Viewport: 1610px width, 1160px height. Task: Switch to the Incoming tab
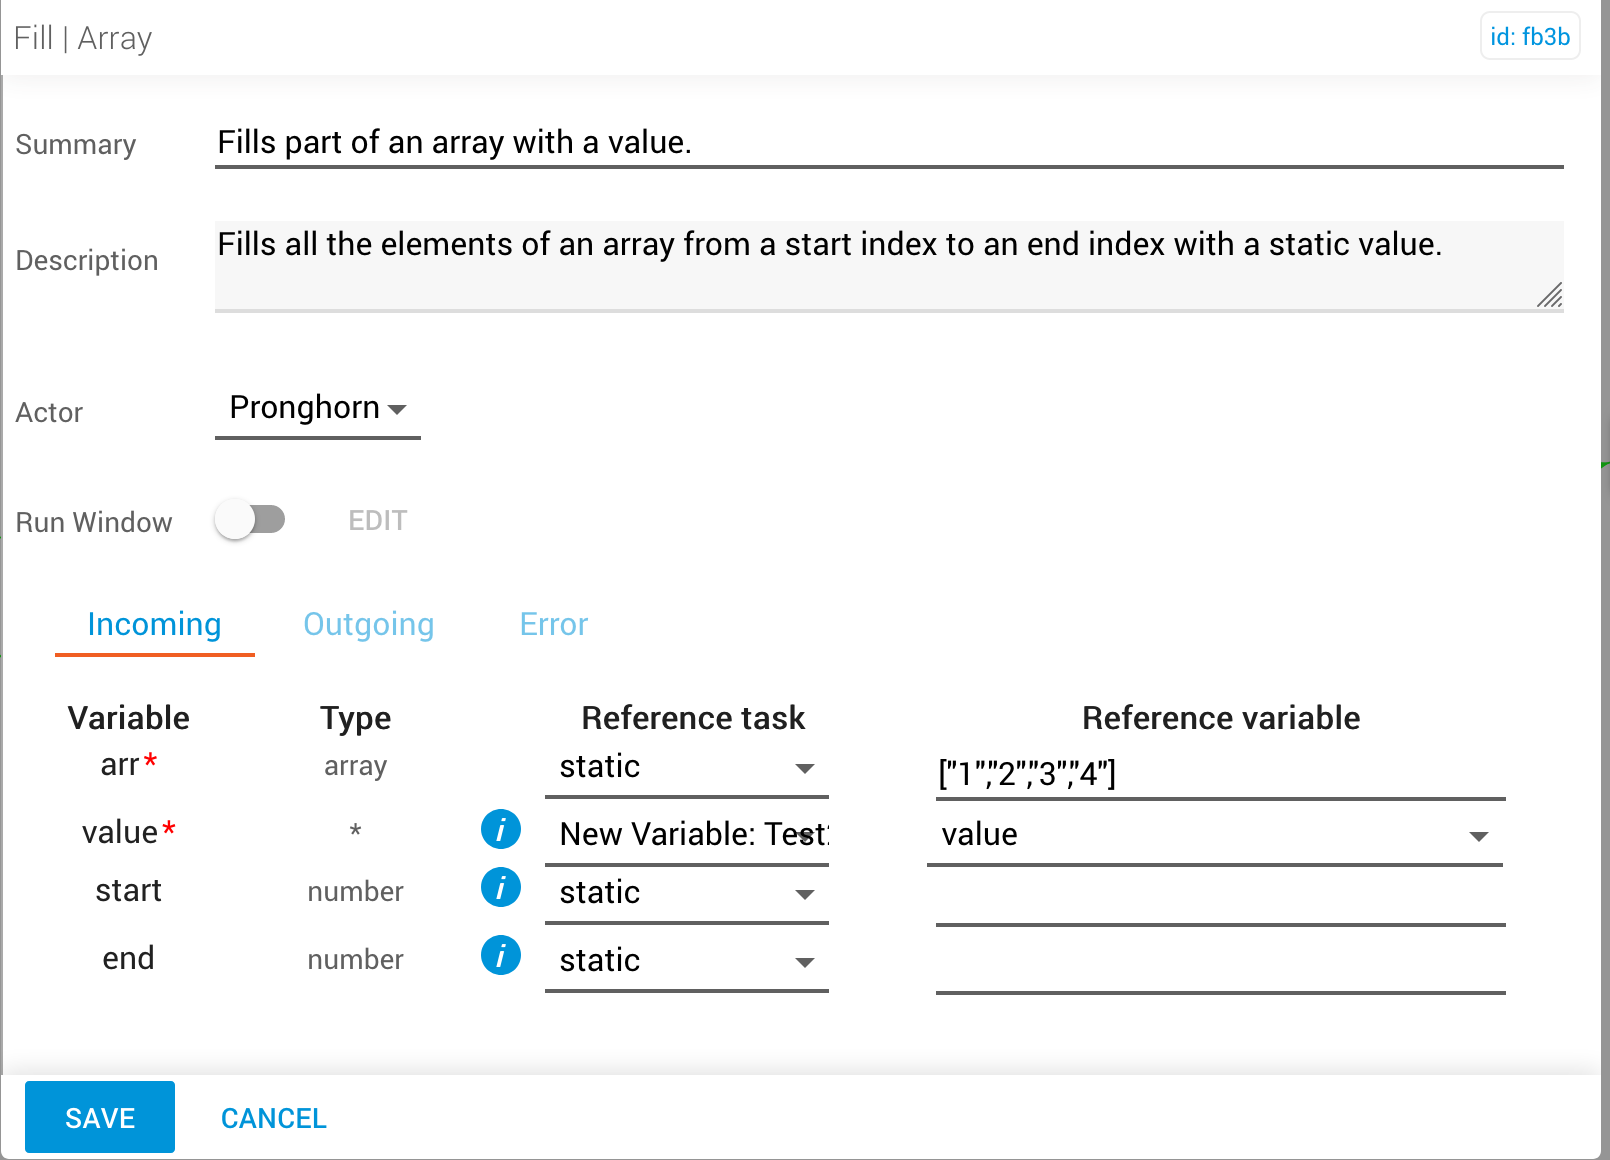(x=155, y=625)
